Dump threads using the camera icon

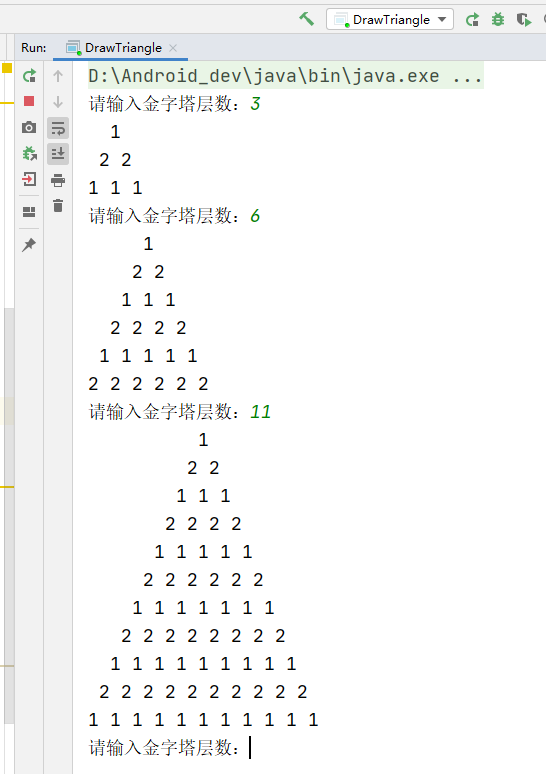point(29,127)
